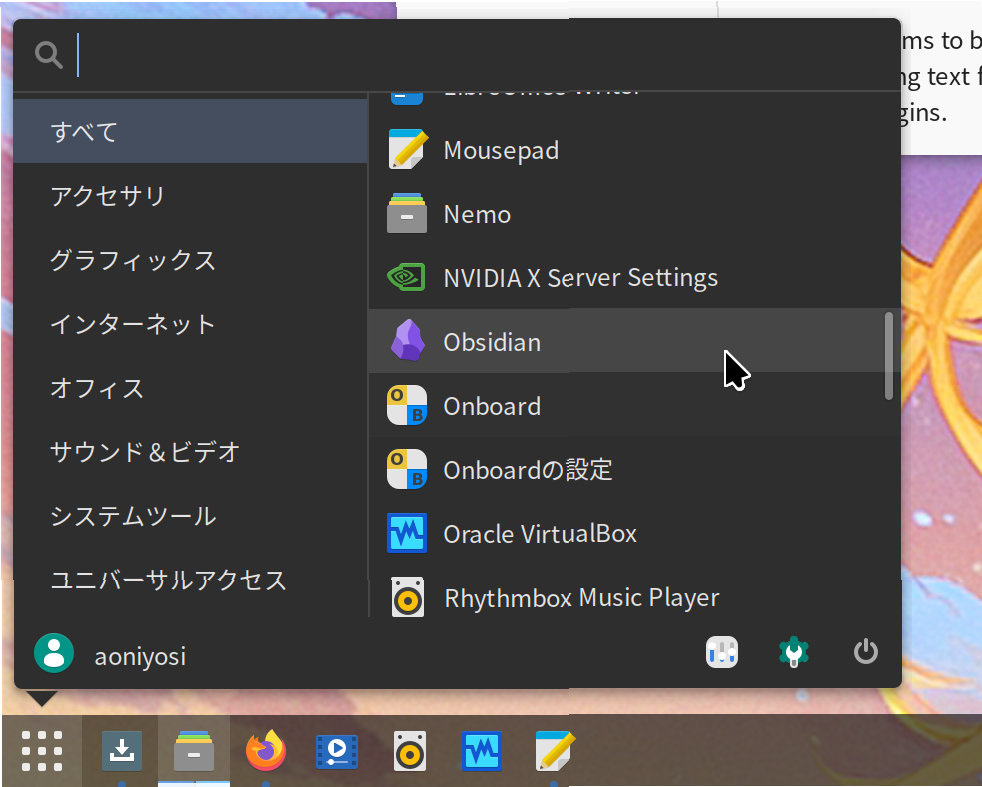Select the グラフィックス category
The image size is (982, 787).
coord(190,259)
